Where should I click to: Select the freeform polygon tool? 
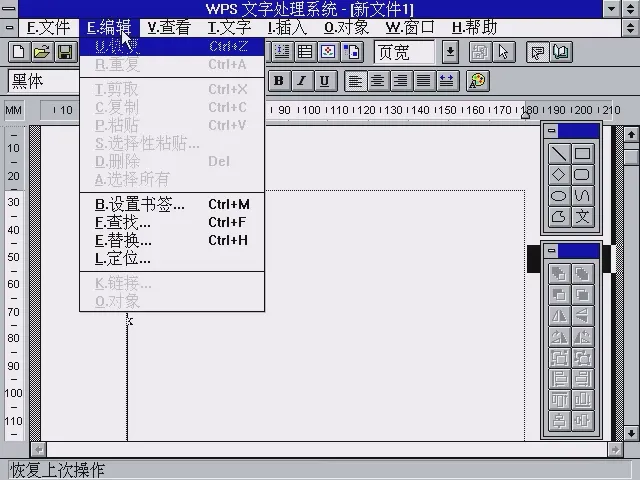point(559,217)
